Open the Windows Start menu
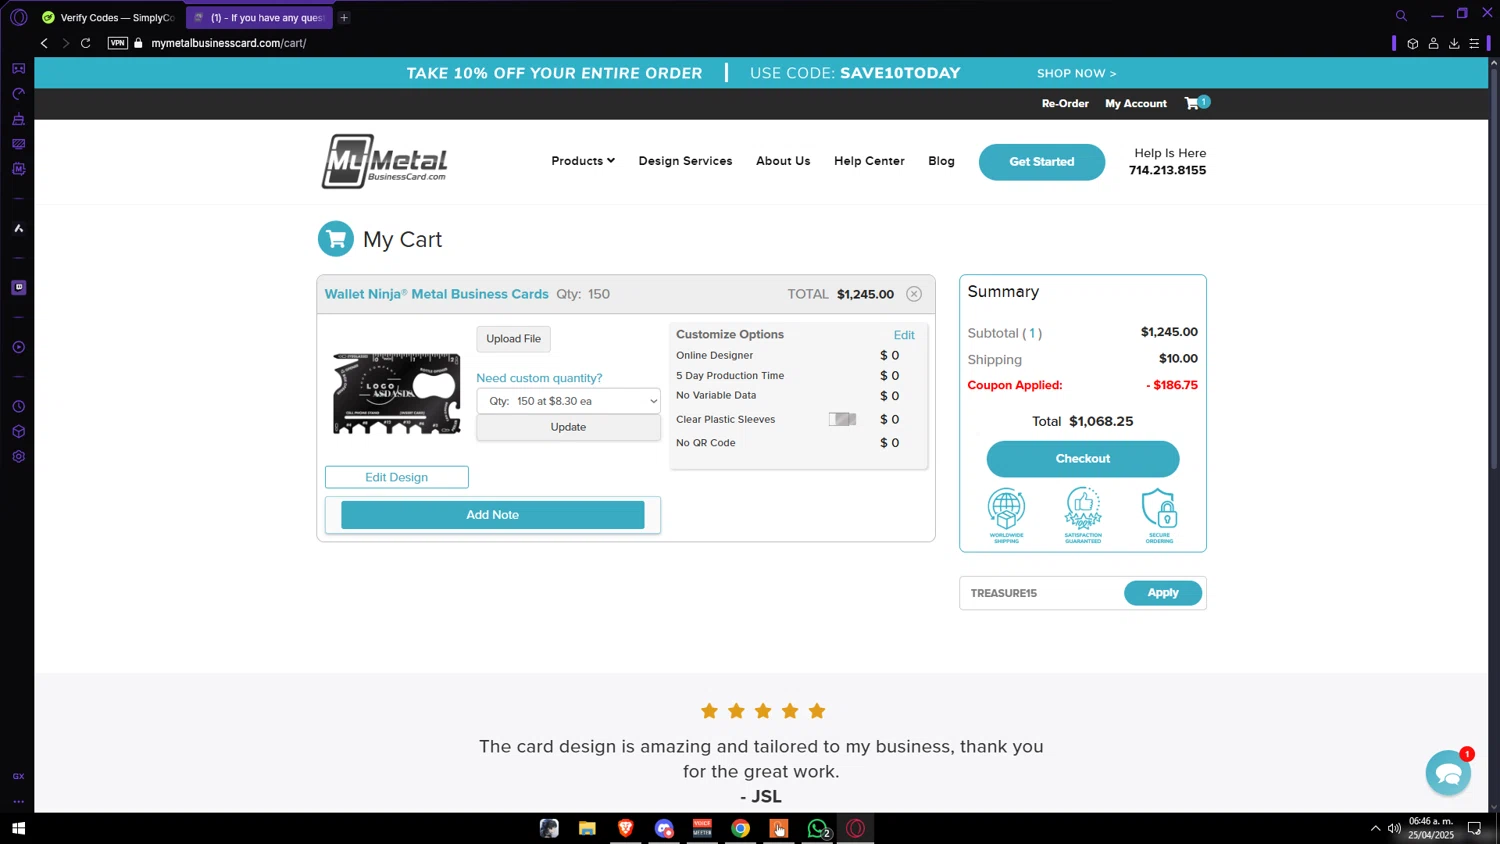Viewport: 1500px width, 844px height. pos(18,828)
